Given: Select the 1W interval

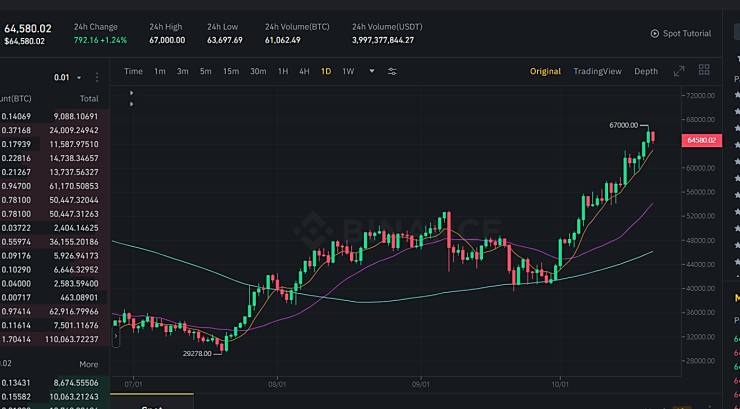Looking at the screenshot, I should 348,71.
